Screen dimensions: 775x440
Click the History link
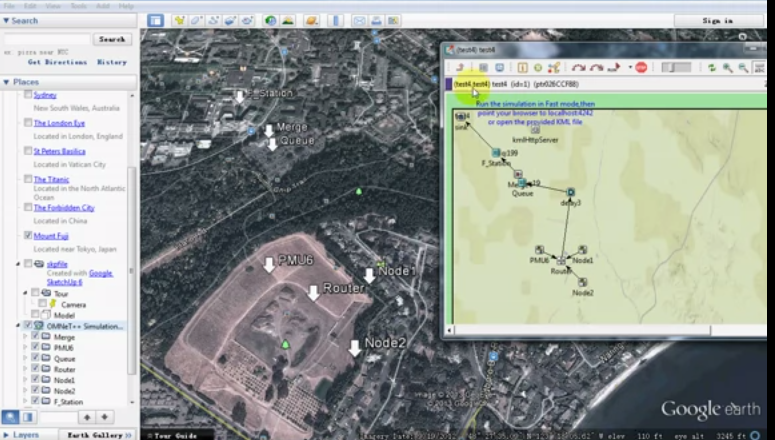point(112,62)
